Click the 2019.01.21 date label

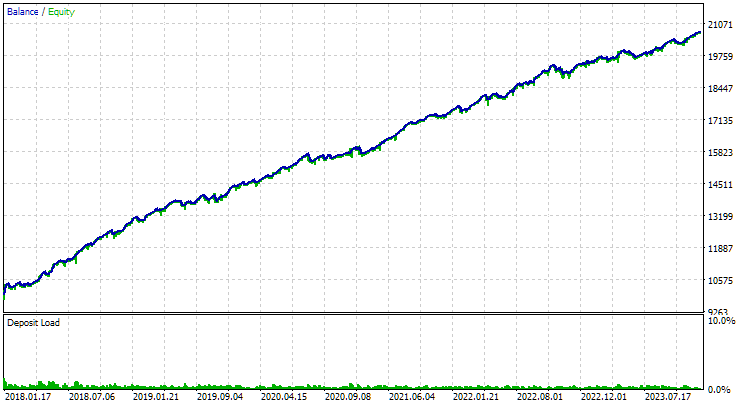(156, 396)
